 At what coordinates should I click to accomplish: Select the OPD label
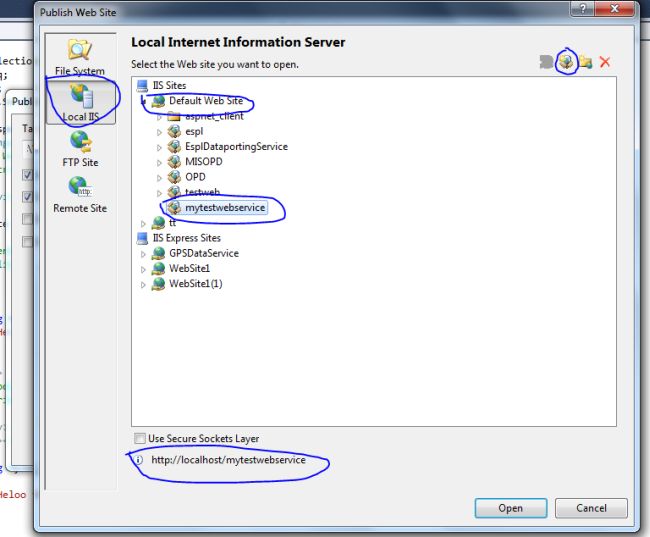coord(195,177)
